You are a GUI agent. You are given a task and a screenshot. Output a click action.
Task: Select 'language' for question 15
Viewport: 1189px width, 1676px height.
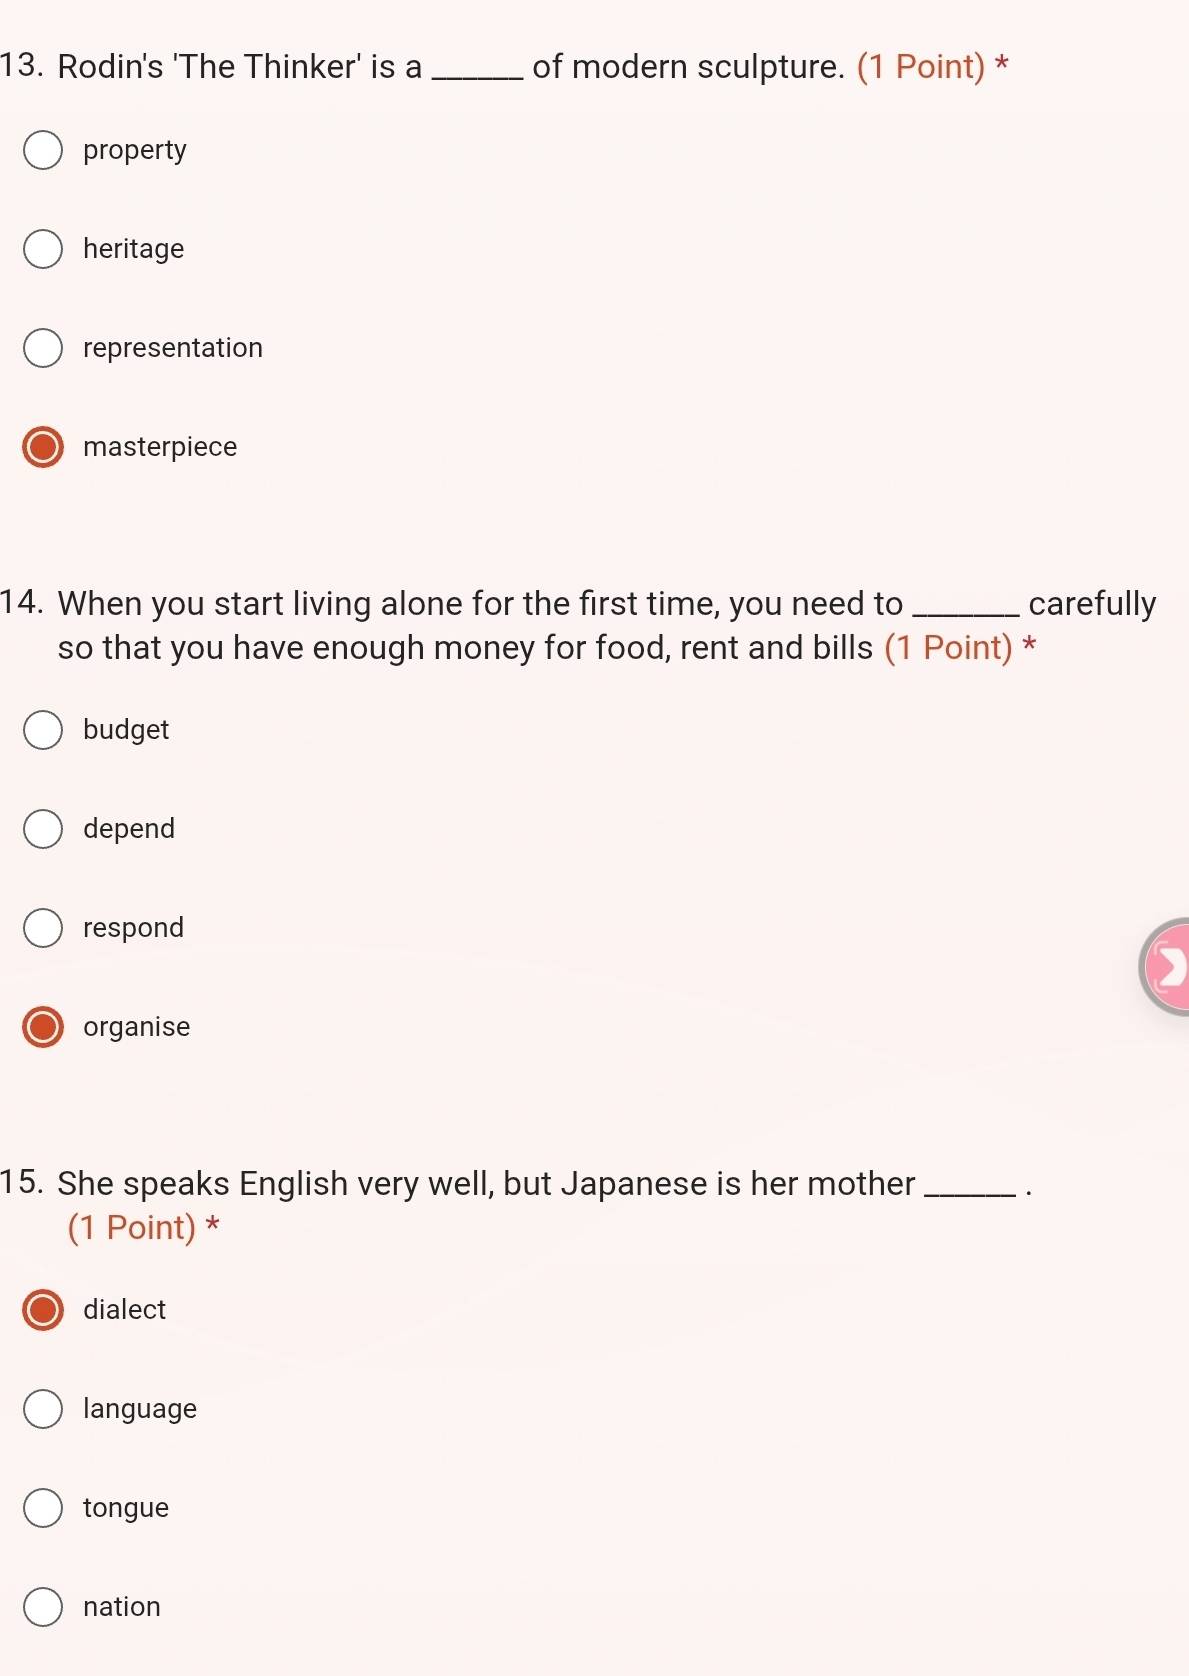(43, 1409)
